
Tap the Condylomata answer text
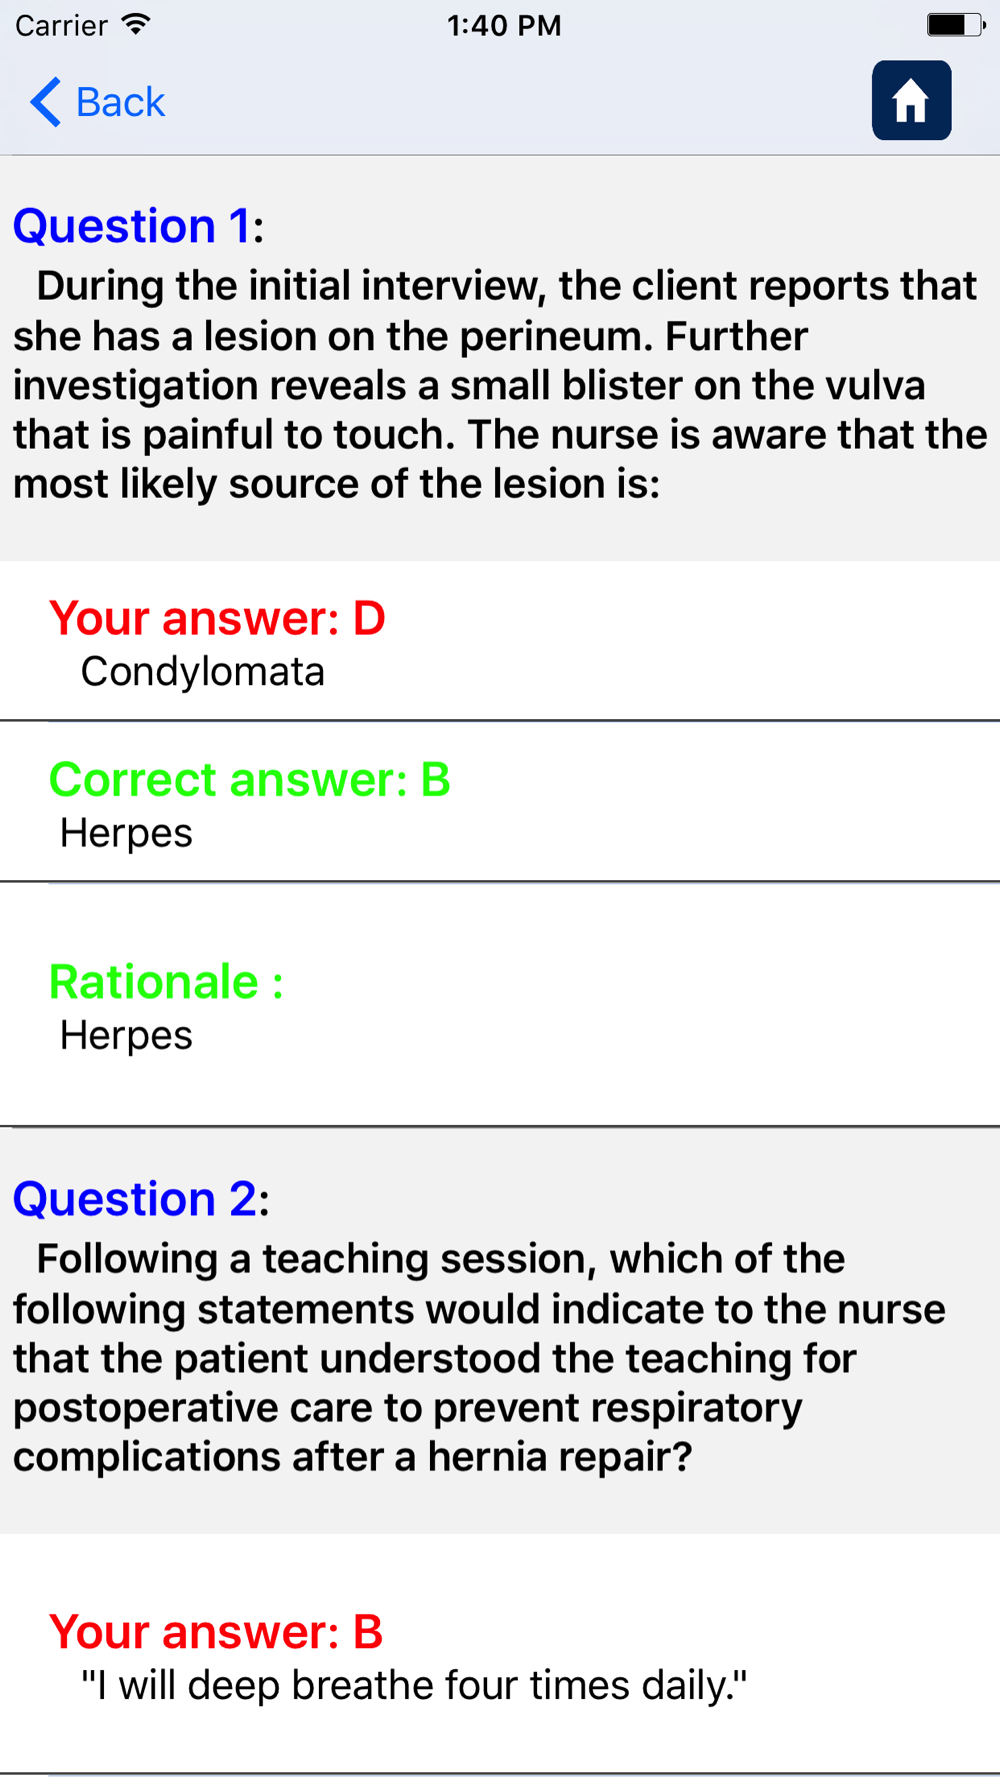pyautogui.click(x=203, y=672)
